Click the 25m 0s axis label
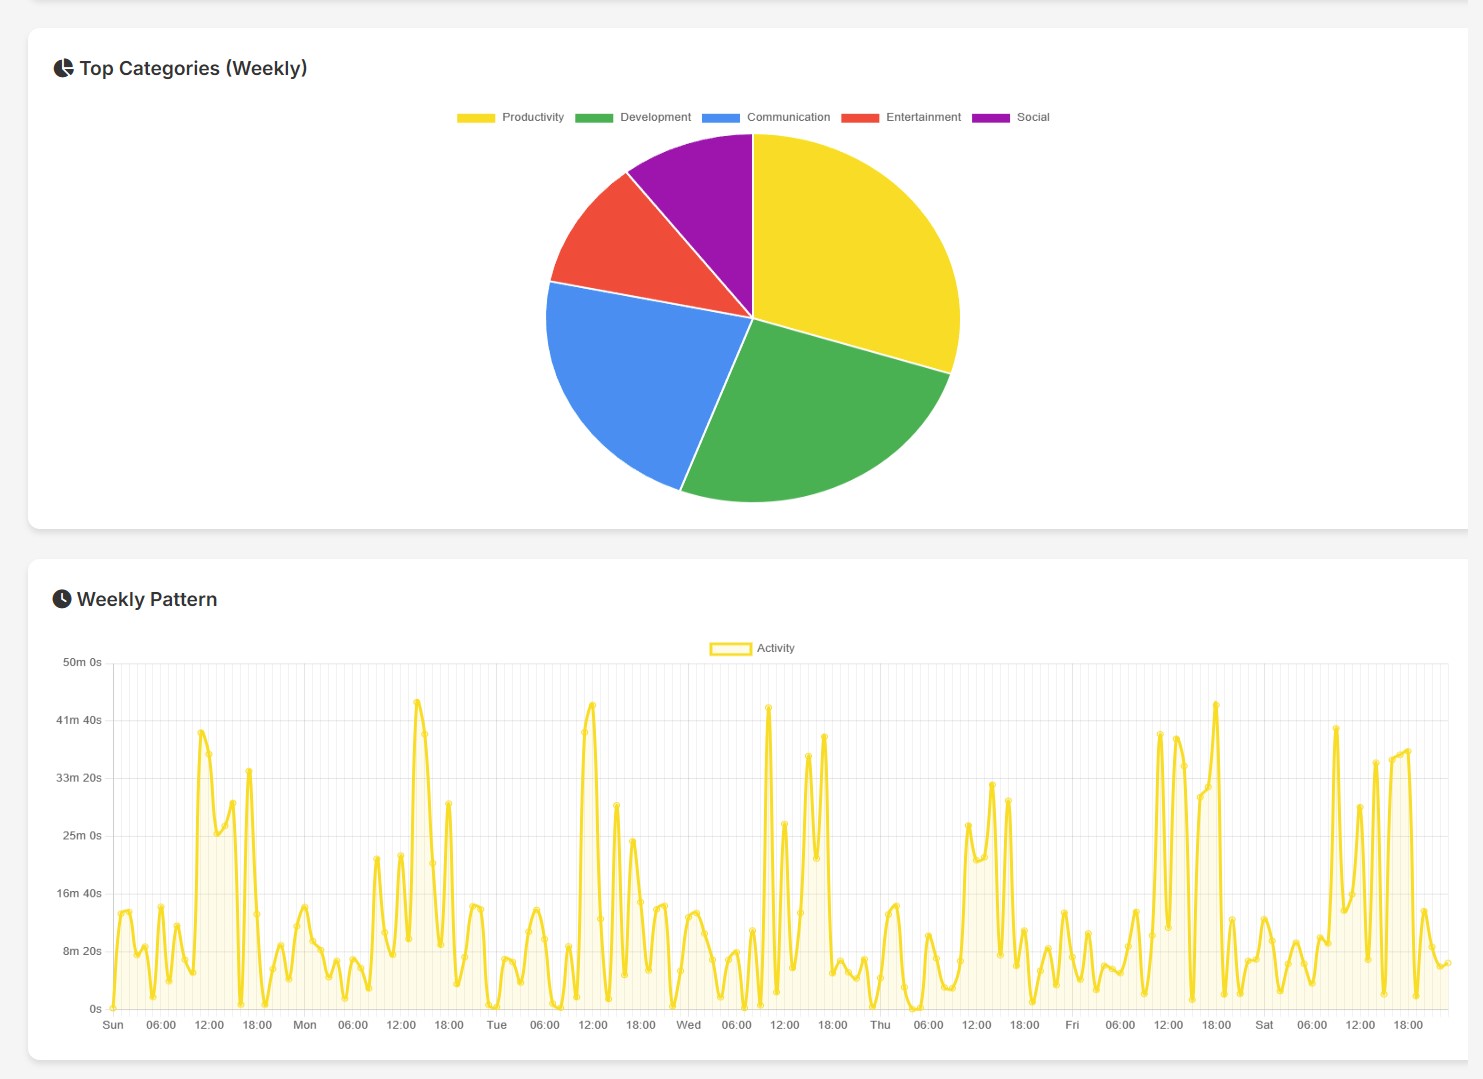This screenshot has height=1079, width=1483. (x=82, y=836)
